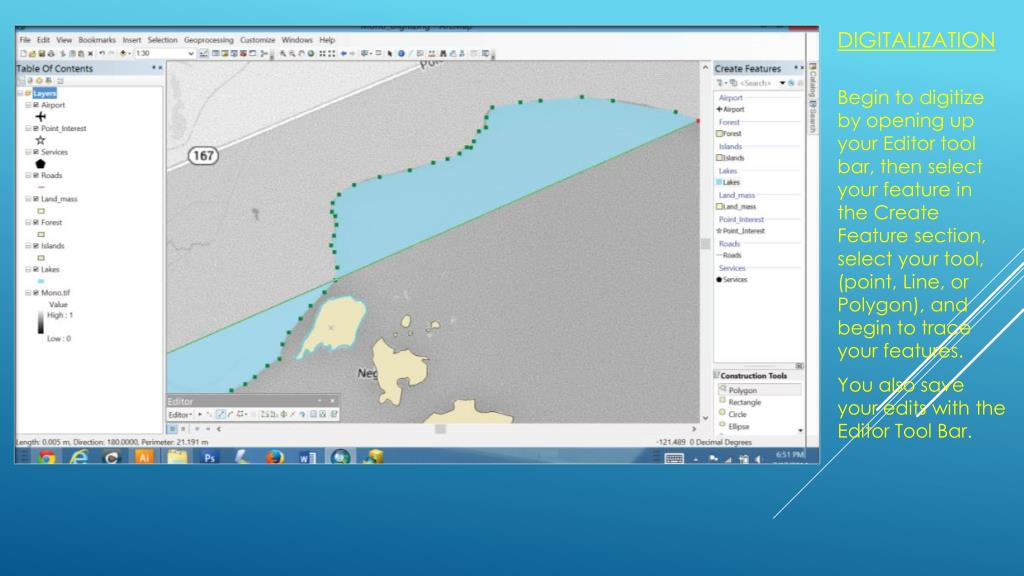Collapse the Layers group in Table Of Contents
The height and width of the screenshot is (576, 1024).
(20, 93)
